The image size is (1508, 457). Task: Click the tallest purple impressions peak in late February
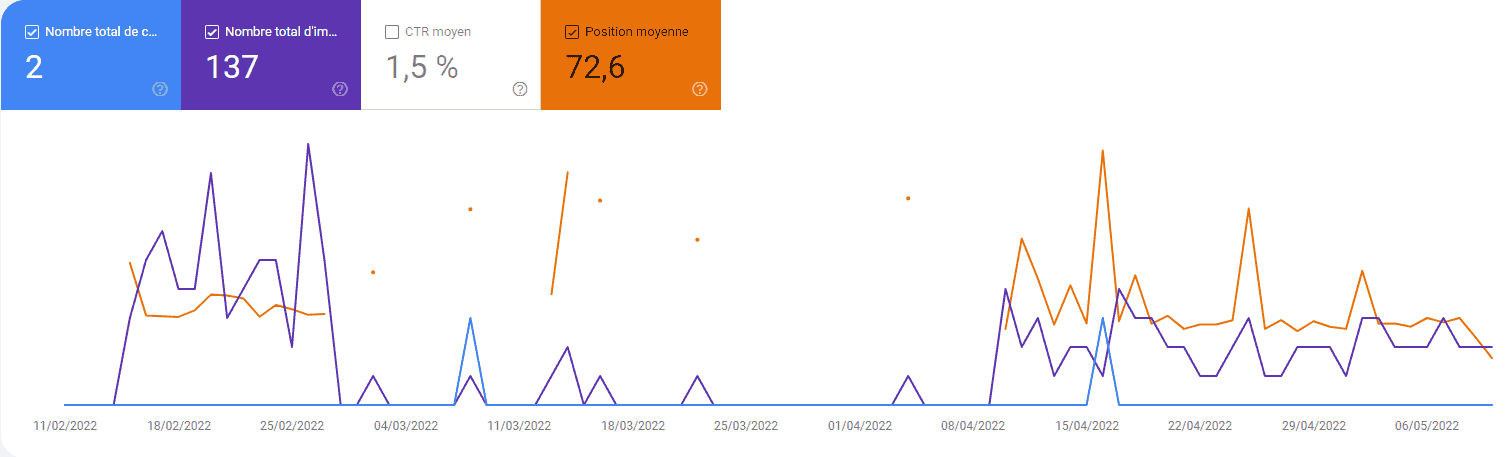pyautogui.click(x=308, y=144)
